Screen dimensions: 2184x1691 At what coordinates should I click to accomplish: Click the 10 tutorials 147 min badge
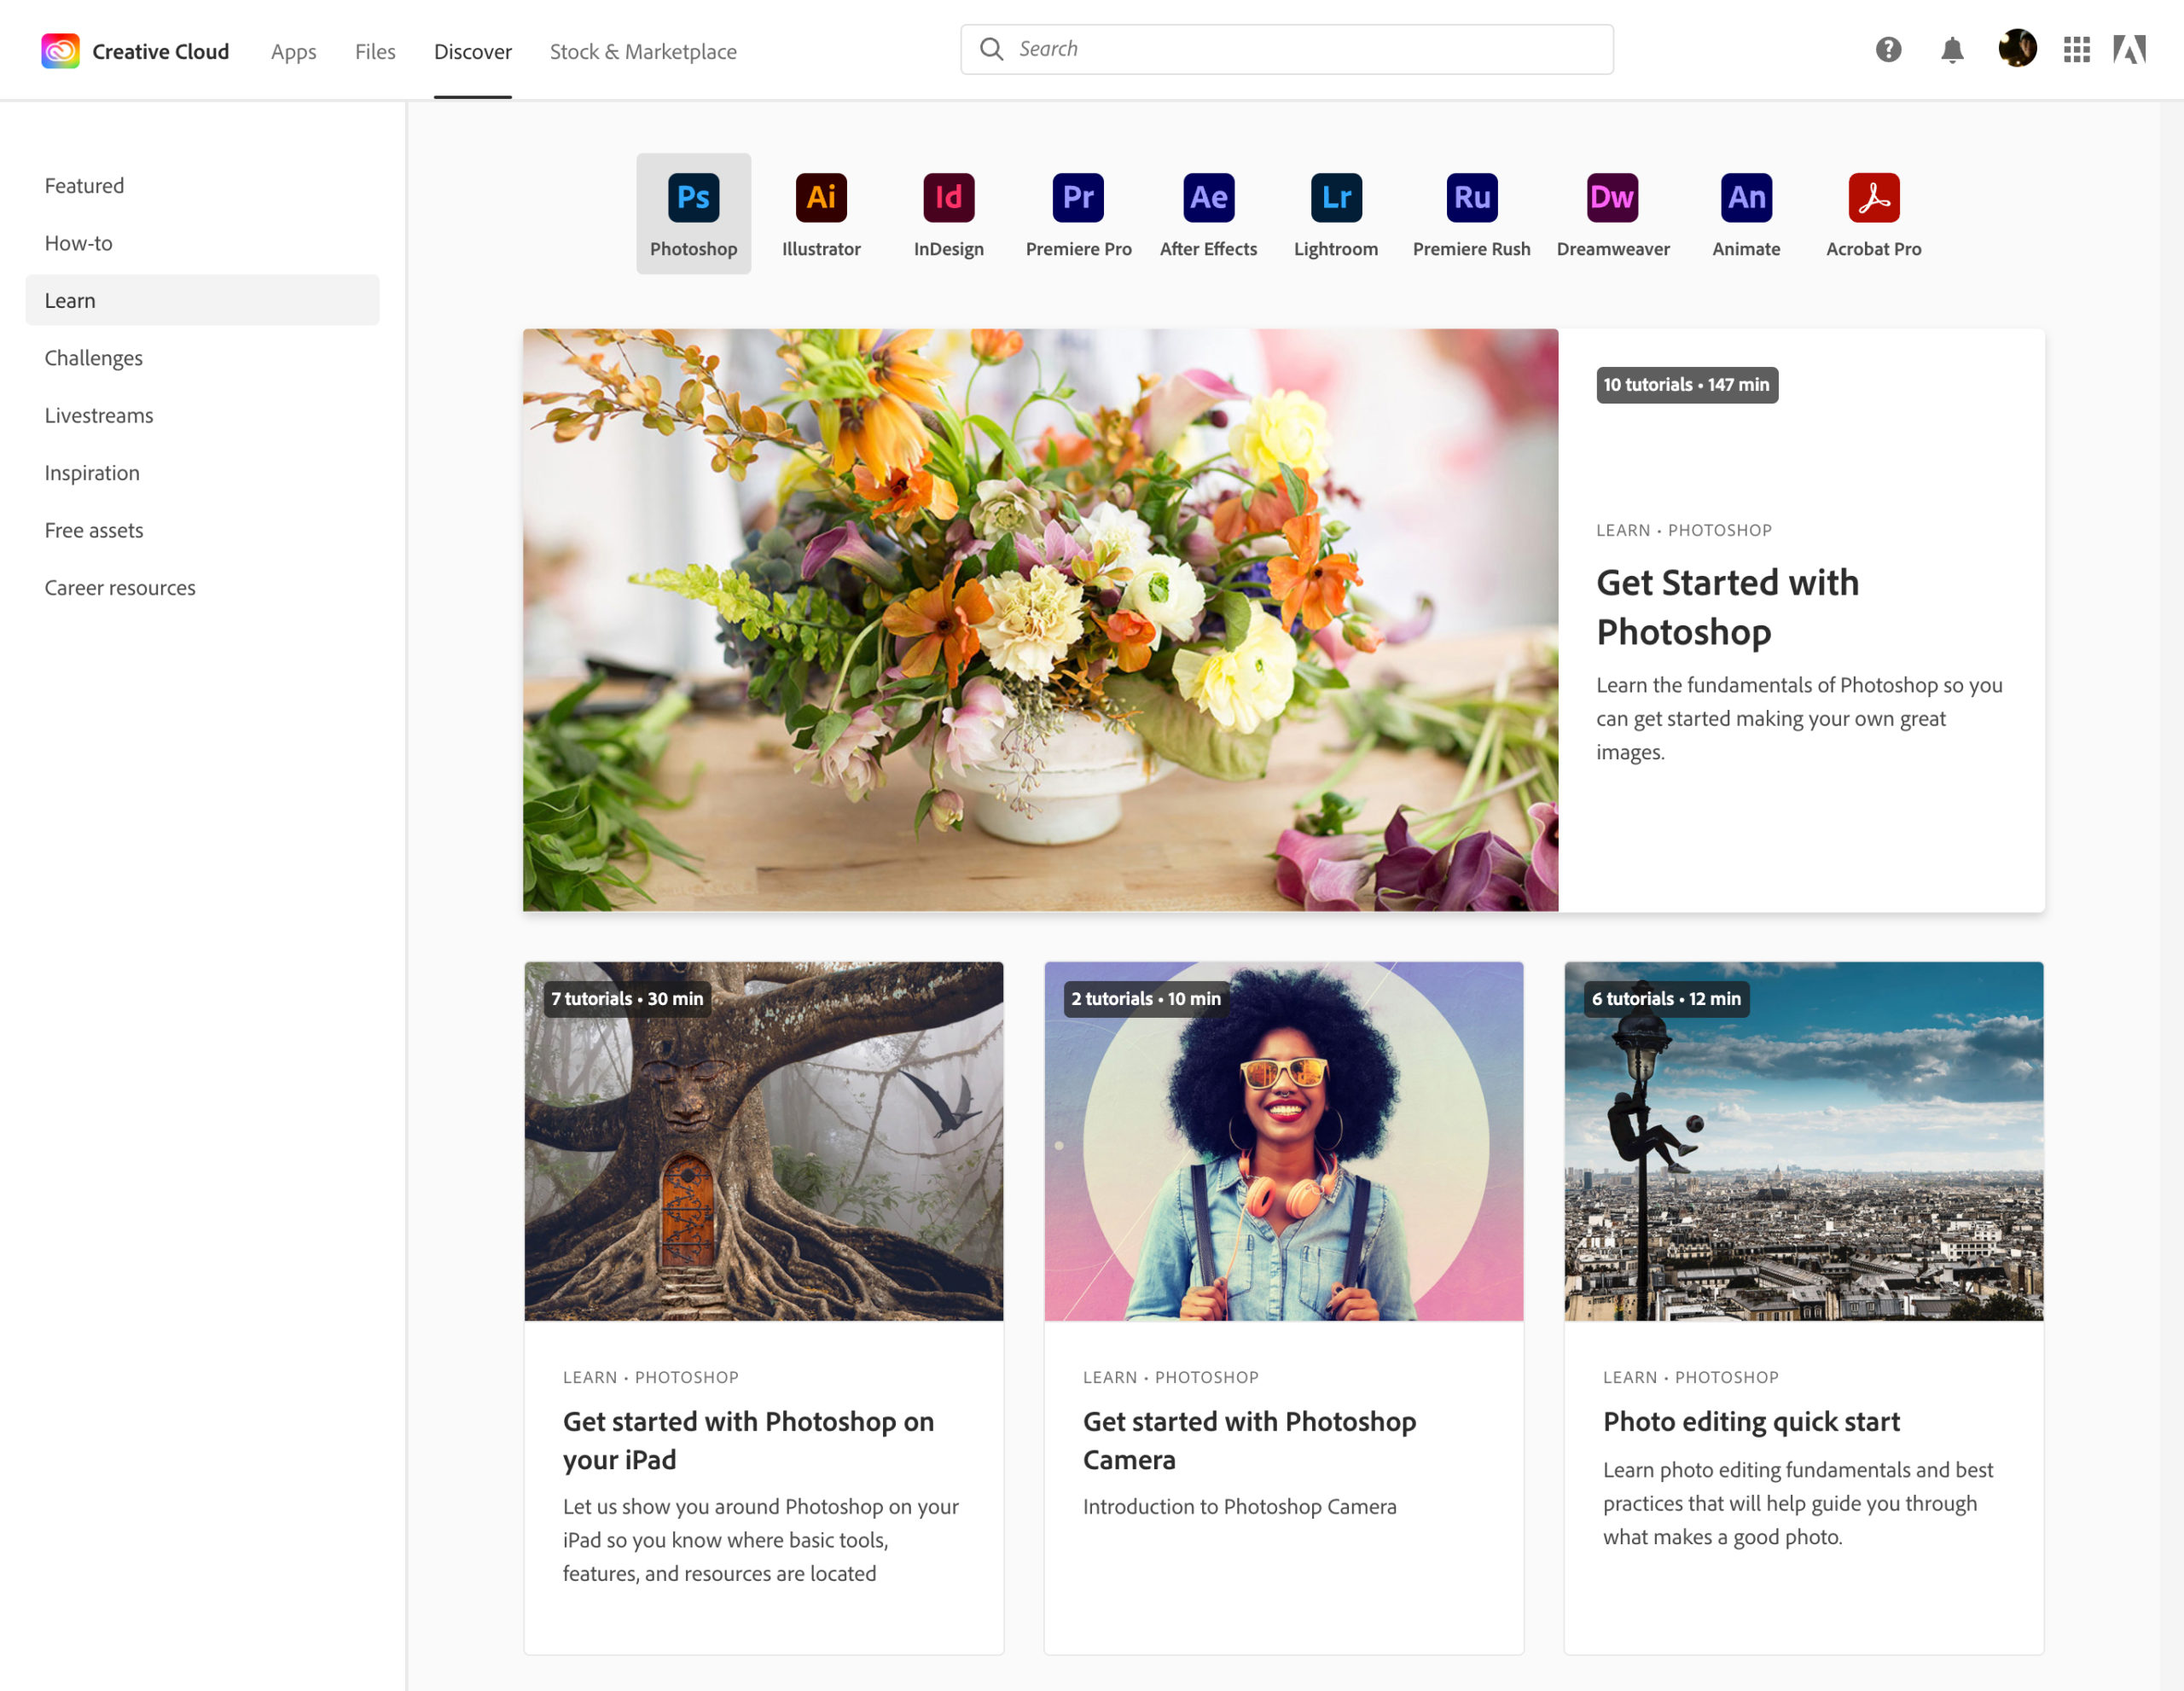(x=1687, y=385)
